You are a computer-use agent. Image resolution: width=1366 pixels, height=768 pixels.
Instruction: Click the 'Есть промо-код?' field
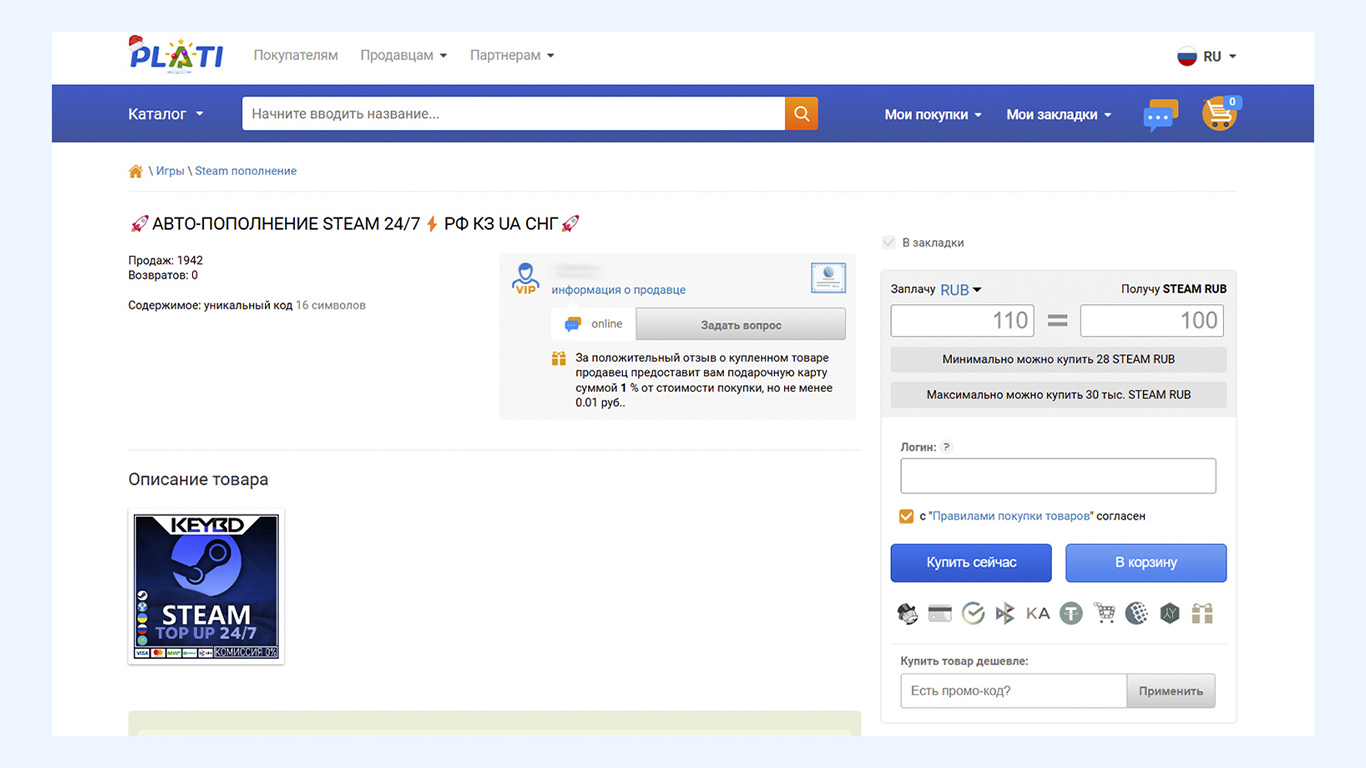tap(1014, 691)
